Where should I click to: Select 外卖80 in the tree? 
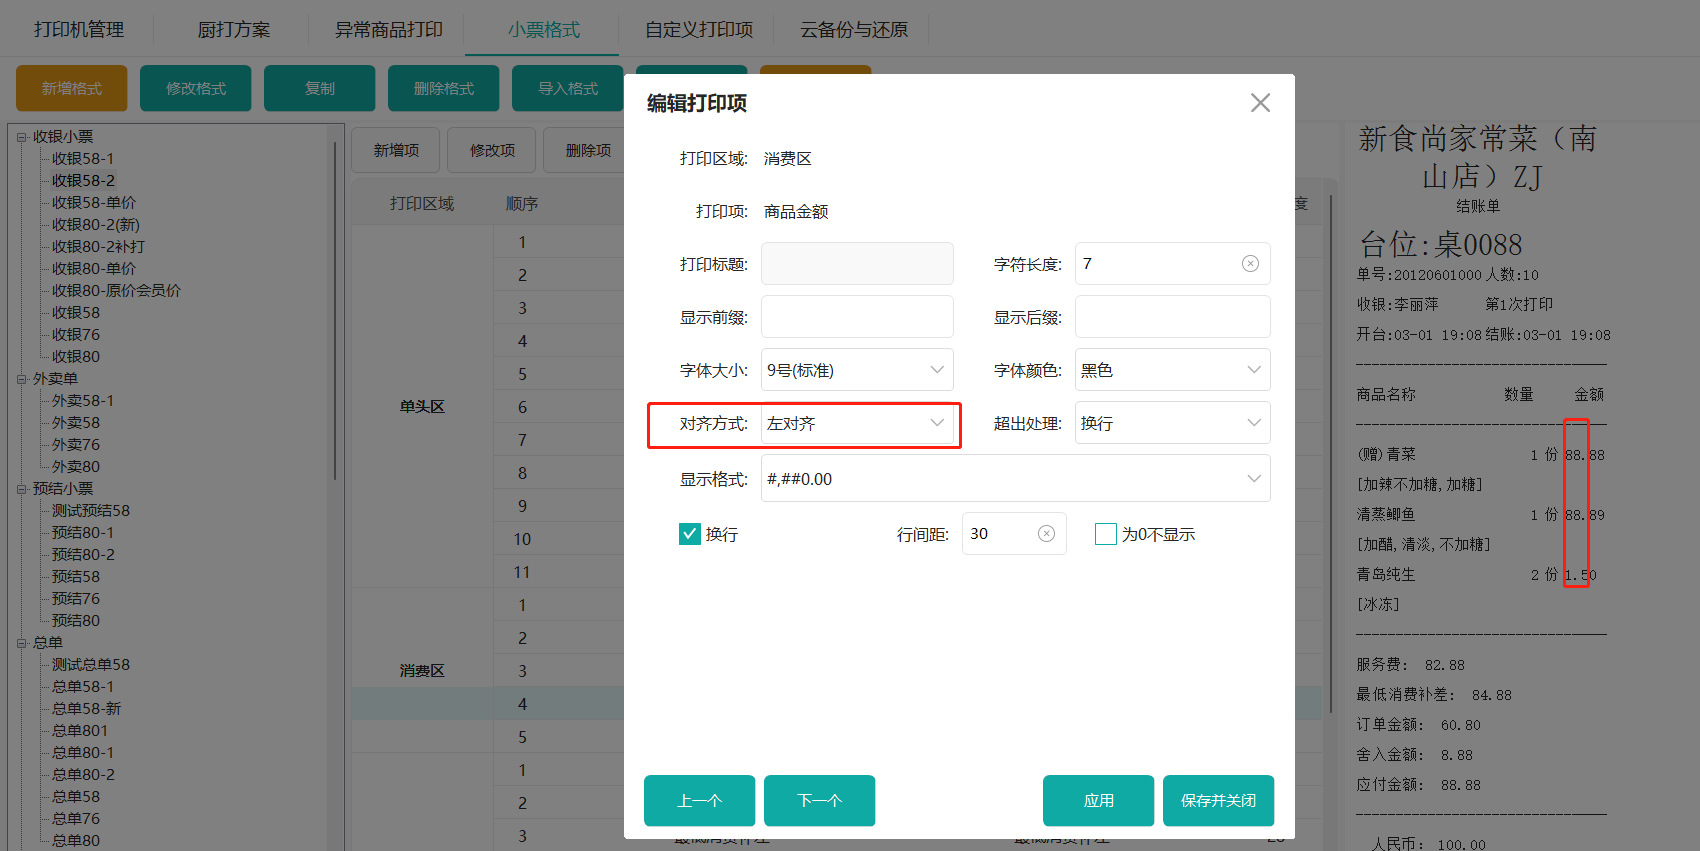(76, 467)
